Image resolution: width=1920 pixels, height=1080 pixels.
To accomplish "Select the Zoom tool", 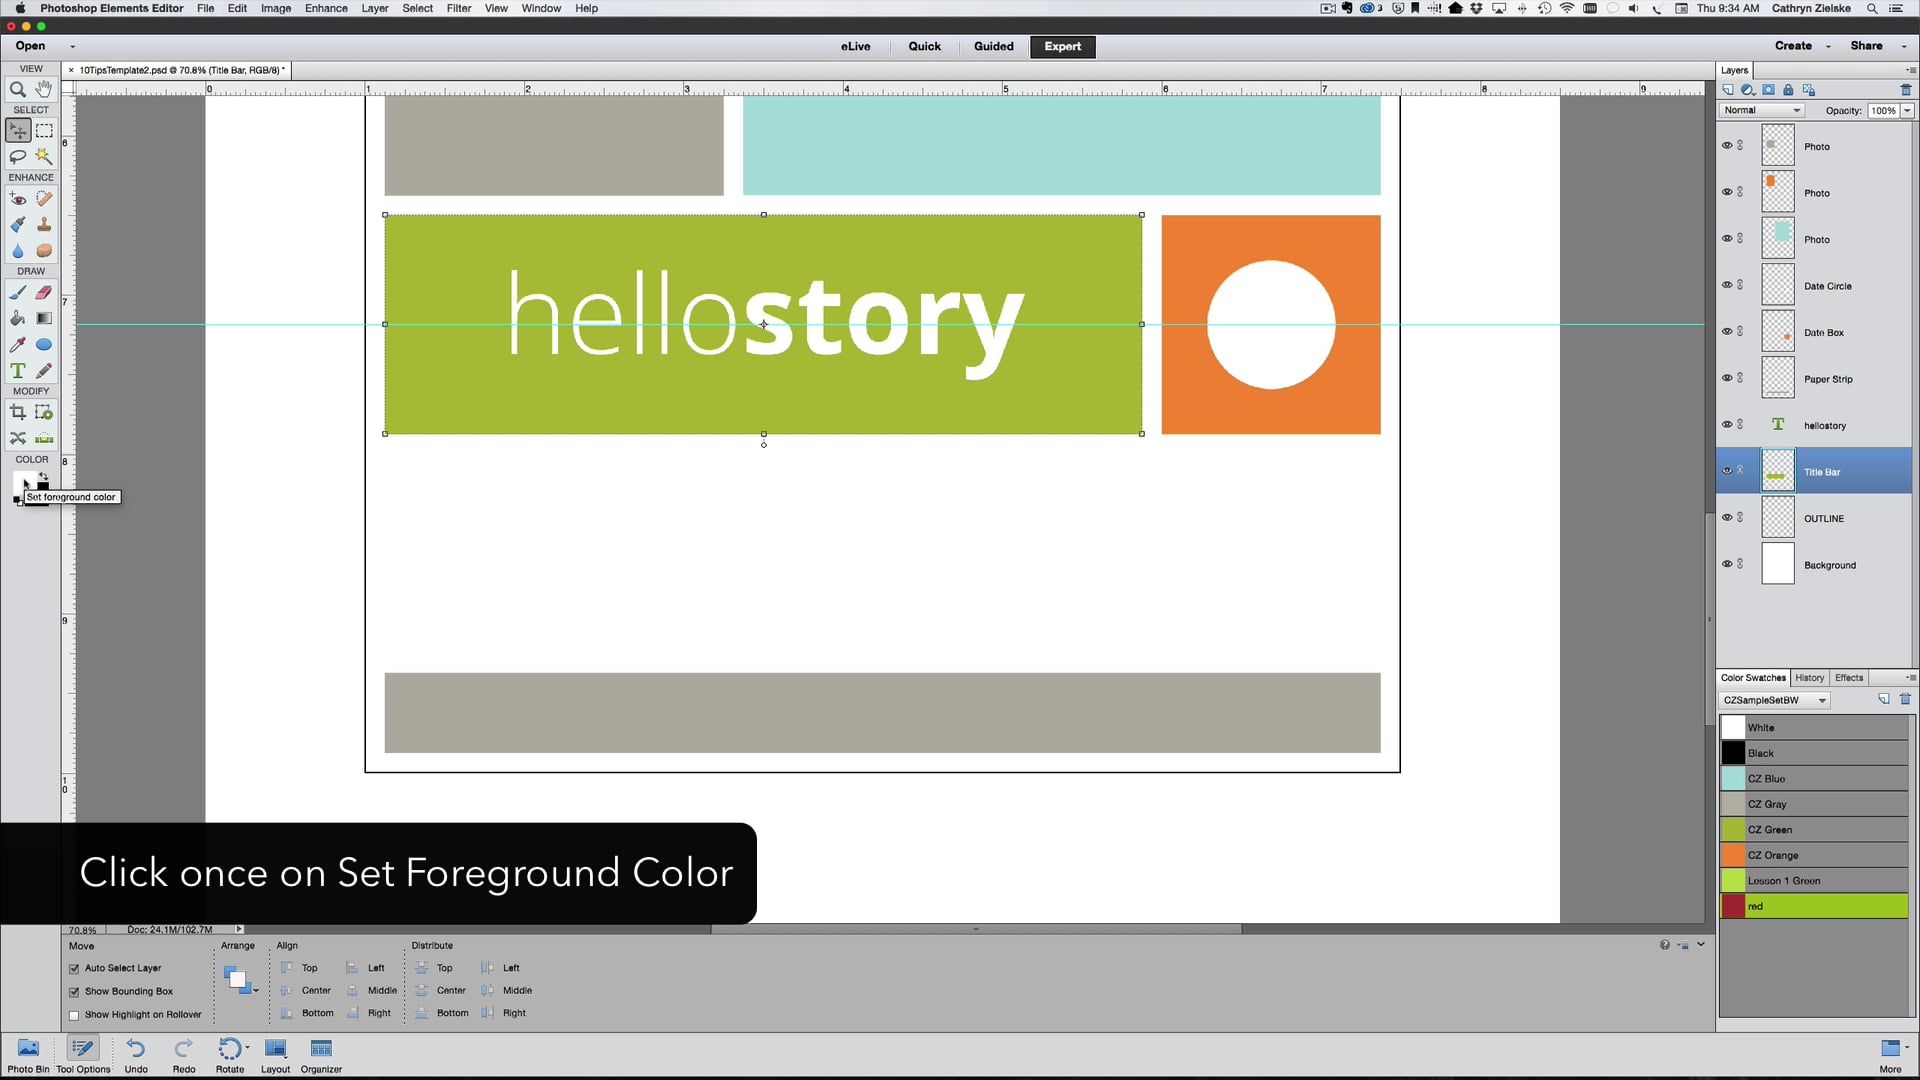I will (x=18, y=89).
